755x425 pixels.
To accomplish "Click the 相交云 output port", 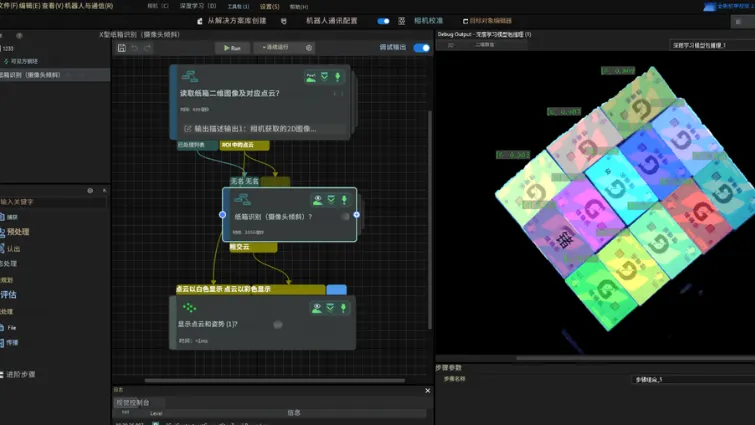I will coord(253,247).
